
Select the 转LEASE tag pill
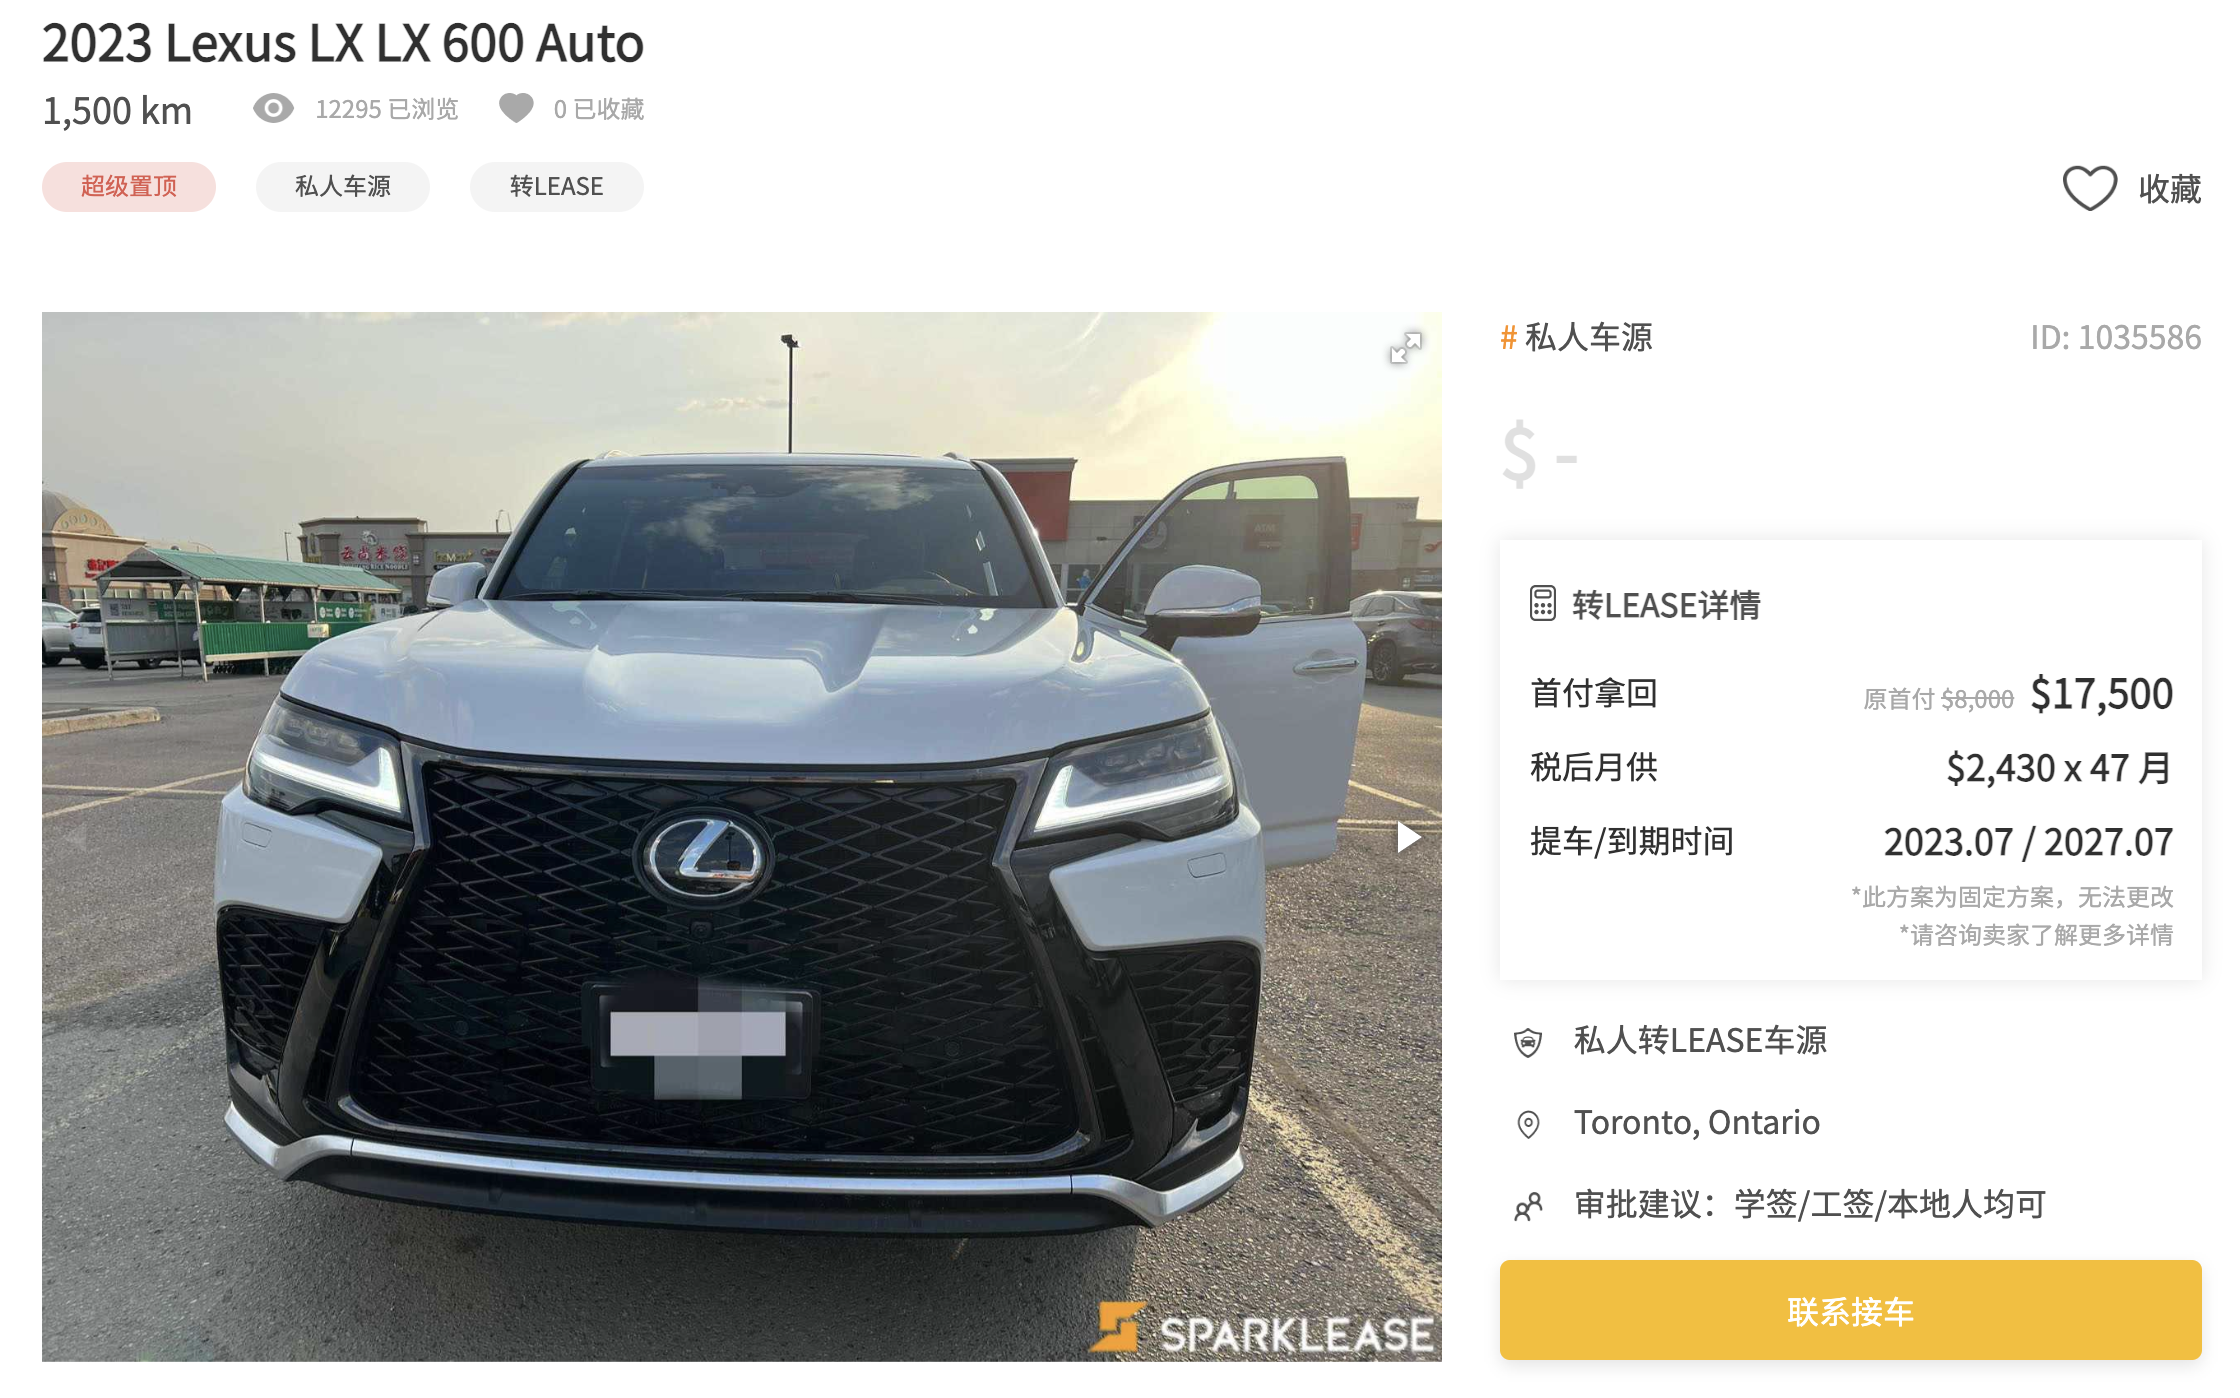557,187
